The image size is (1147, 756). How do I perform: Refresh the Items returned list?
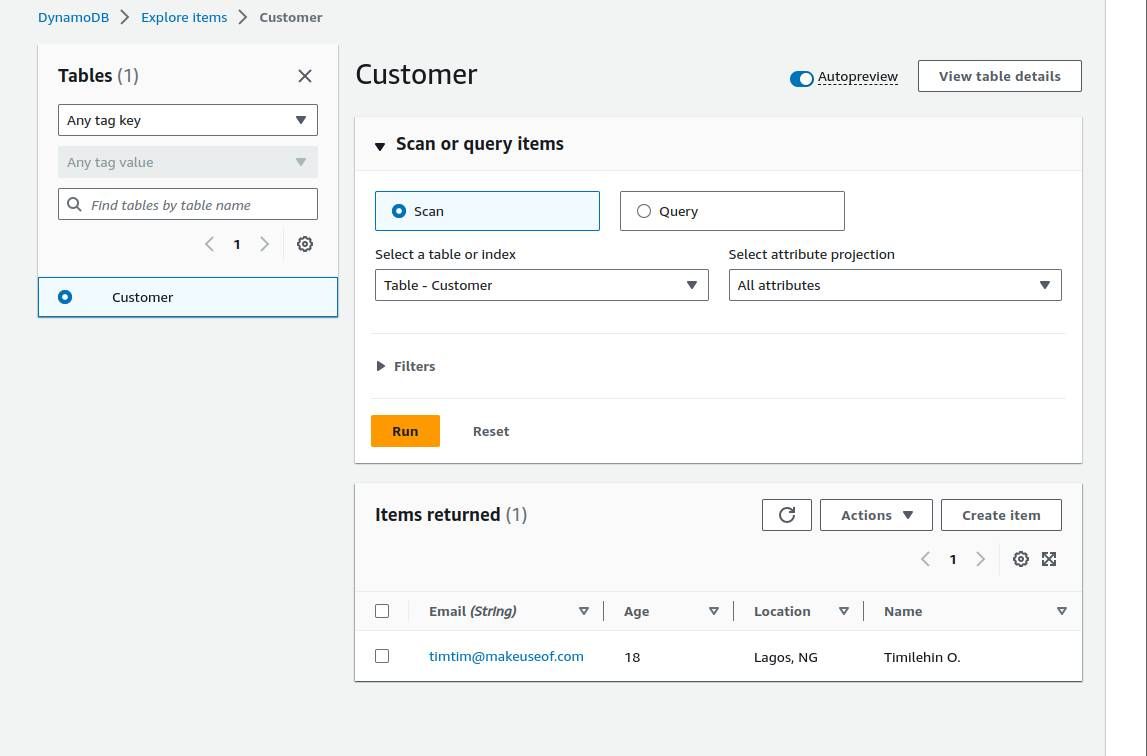pyautogui.click(x=786, y=514)
